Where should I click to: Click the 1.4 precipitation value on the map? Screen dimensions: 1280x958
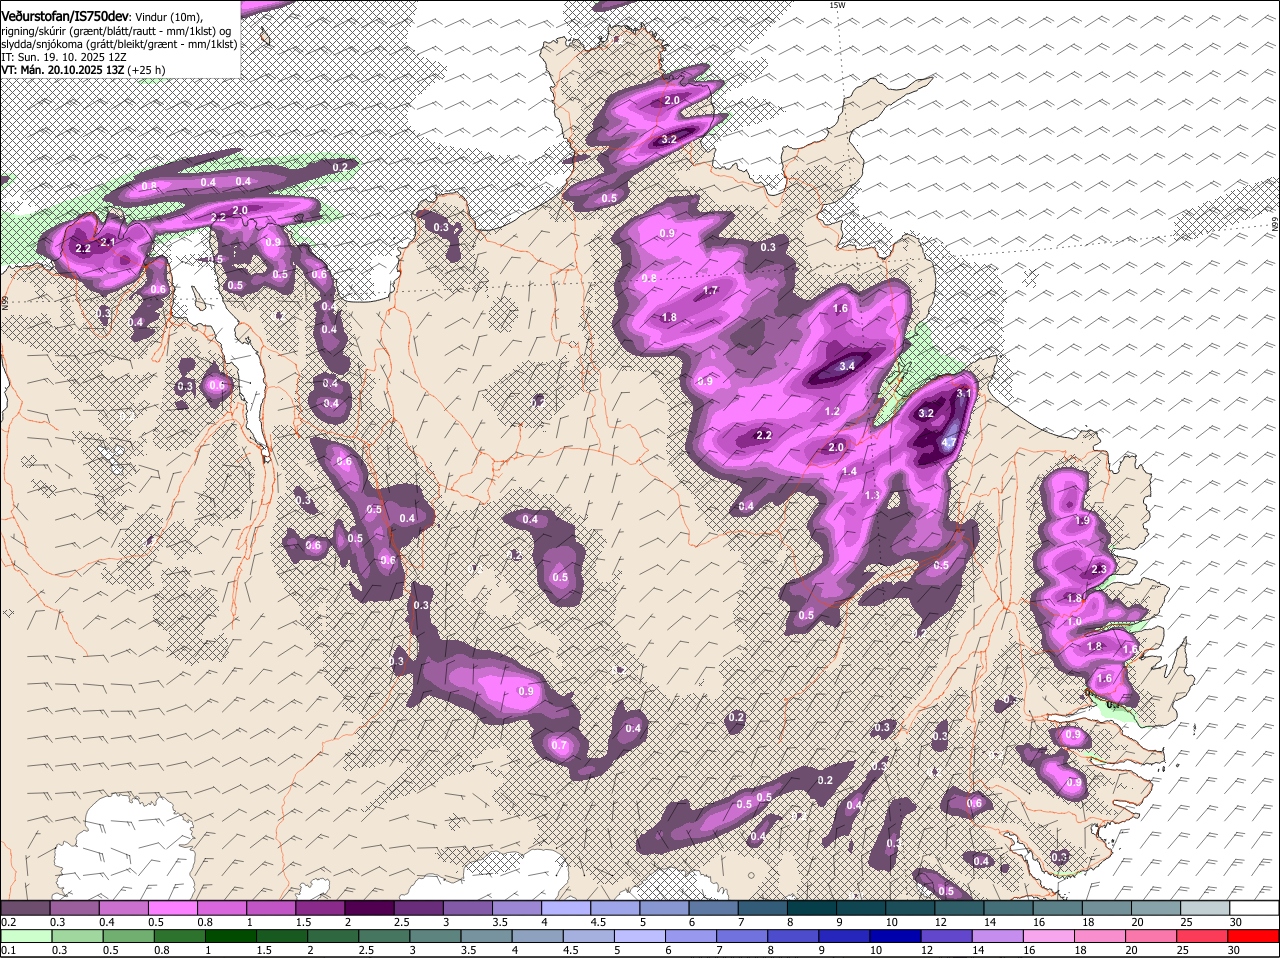tap(850, 472)
